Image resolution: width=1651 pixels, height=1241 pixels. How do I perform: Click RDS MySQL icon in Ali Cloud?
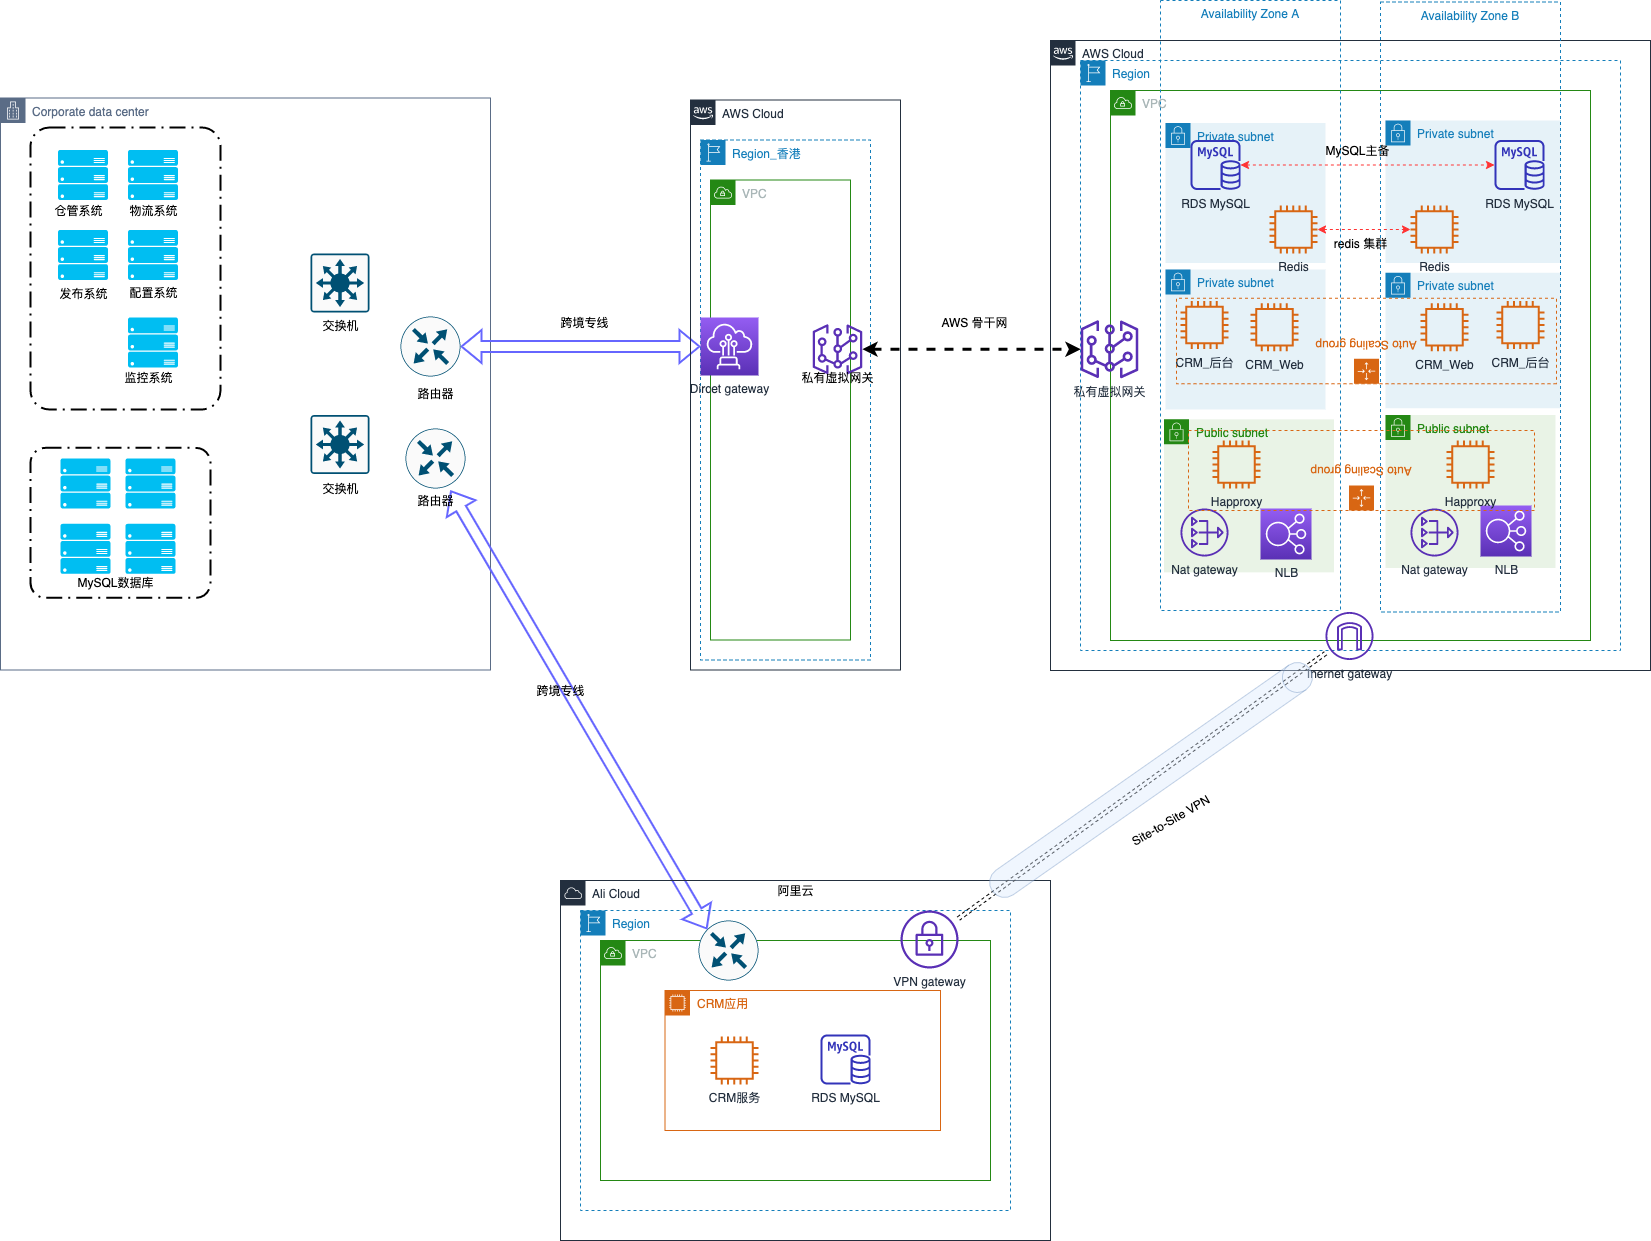pos(845,1060)
